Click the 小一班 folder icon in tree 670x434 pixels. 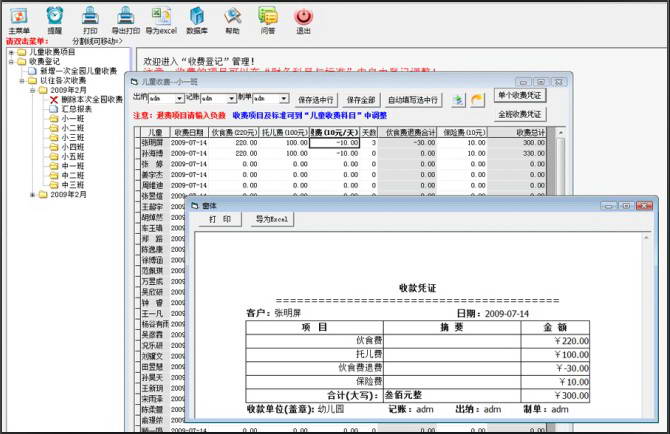click(x=54, y=118)
